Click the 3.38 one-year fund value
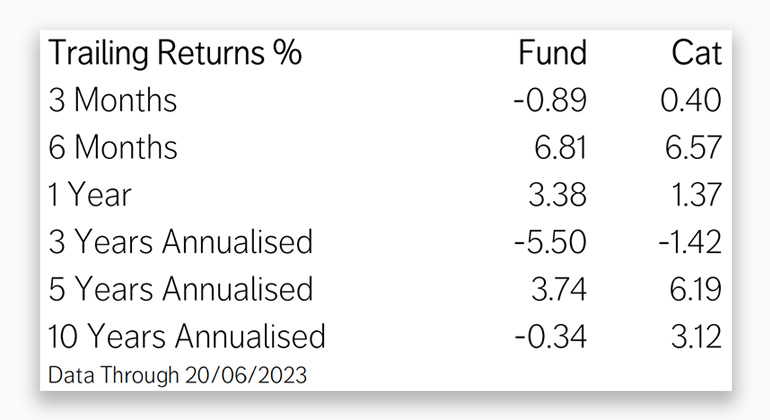 coord(558,194)
